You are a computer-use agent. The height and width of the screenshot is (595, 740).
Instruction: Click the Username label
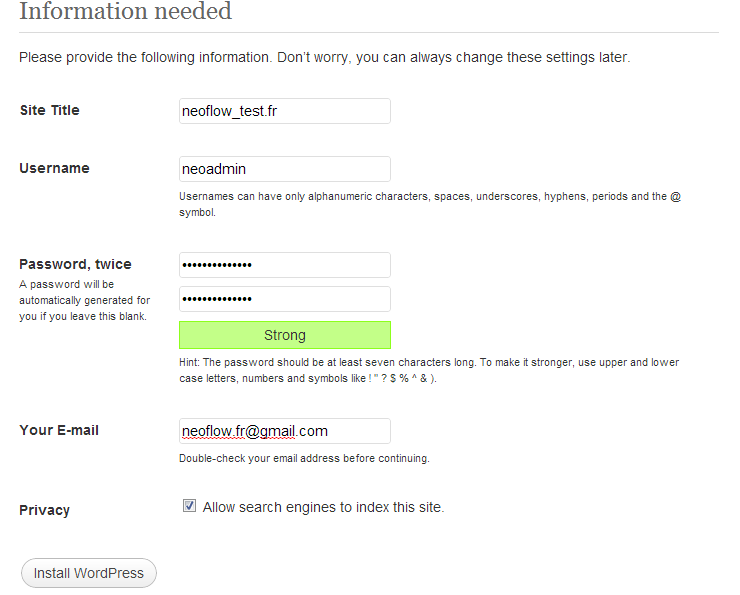coord(54,168)
